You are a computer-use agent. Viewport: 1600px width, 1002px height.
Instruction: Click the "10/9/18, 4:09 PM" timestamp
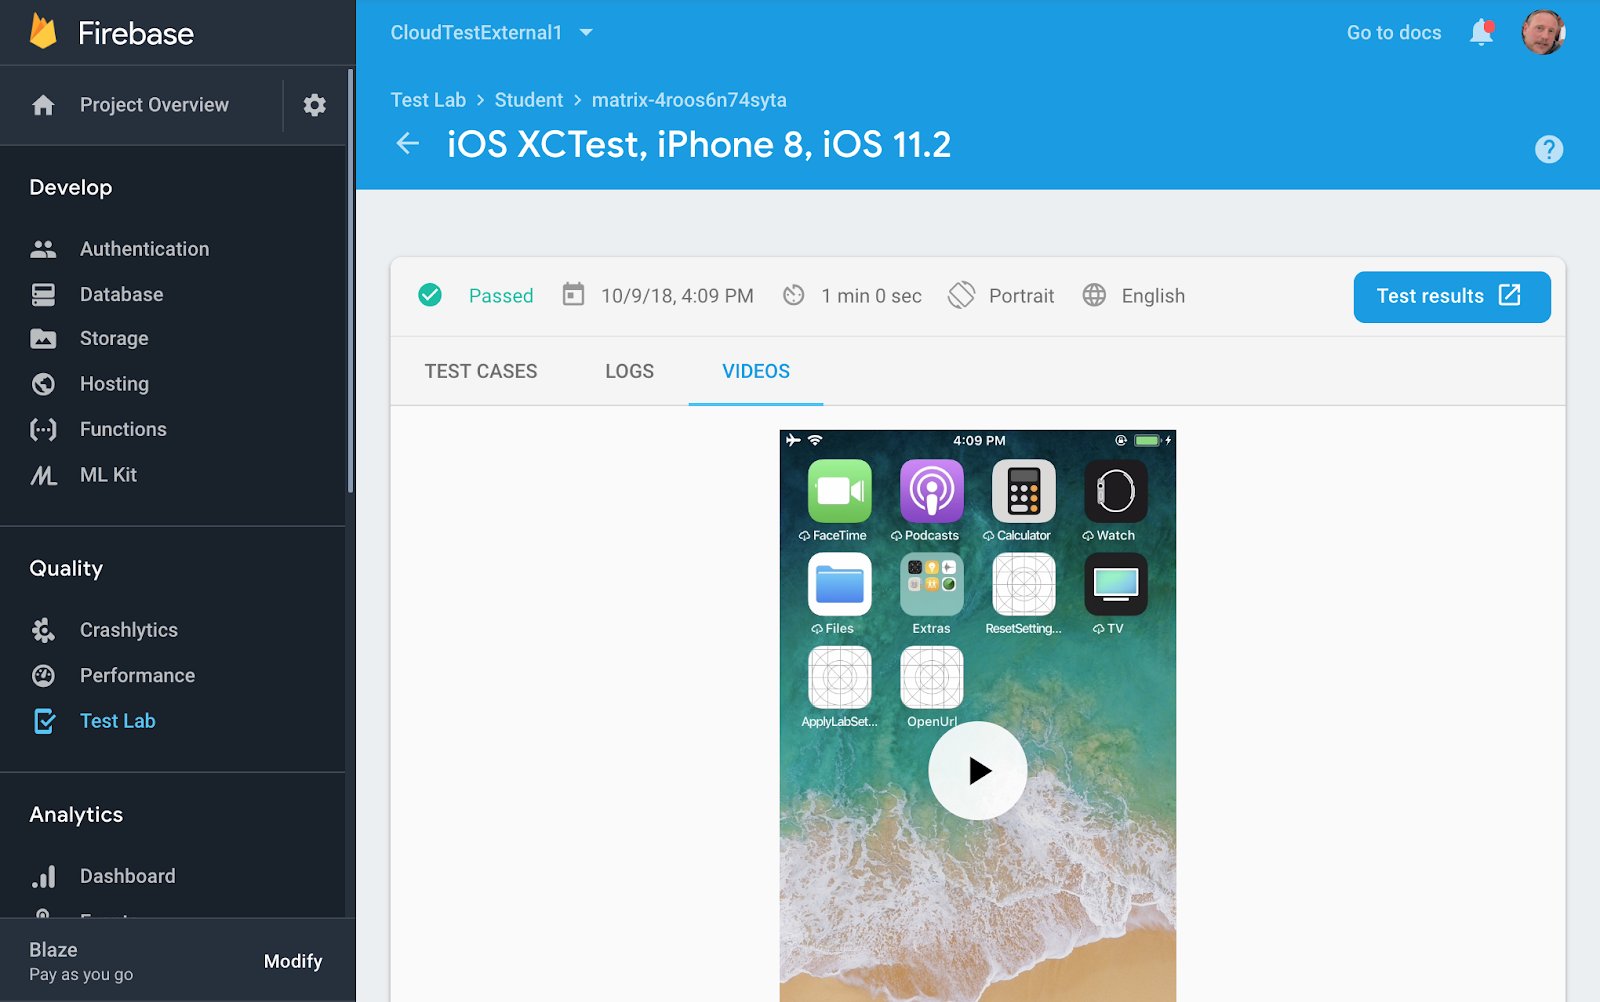[x=677, y=296]
